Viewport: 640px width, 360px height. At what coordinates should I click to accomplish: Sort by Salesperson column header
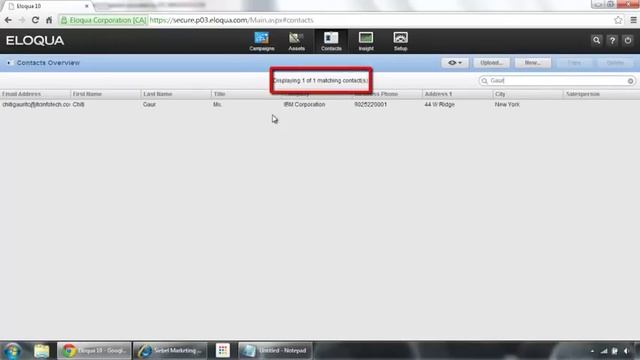602,94
